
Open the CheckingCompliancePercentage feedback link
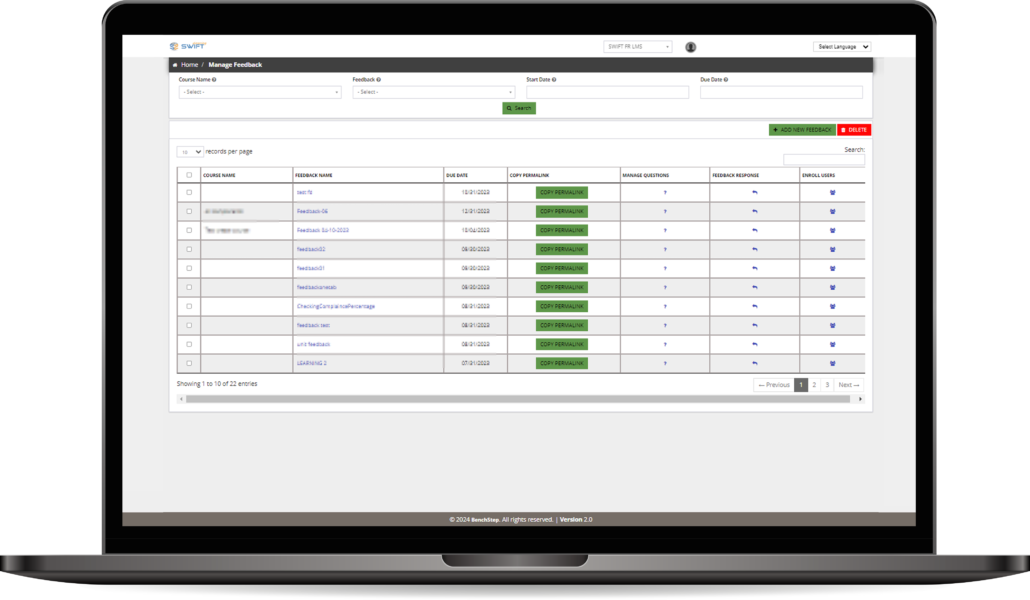tap(336, 306)
